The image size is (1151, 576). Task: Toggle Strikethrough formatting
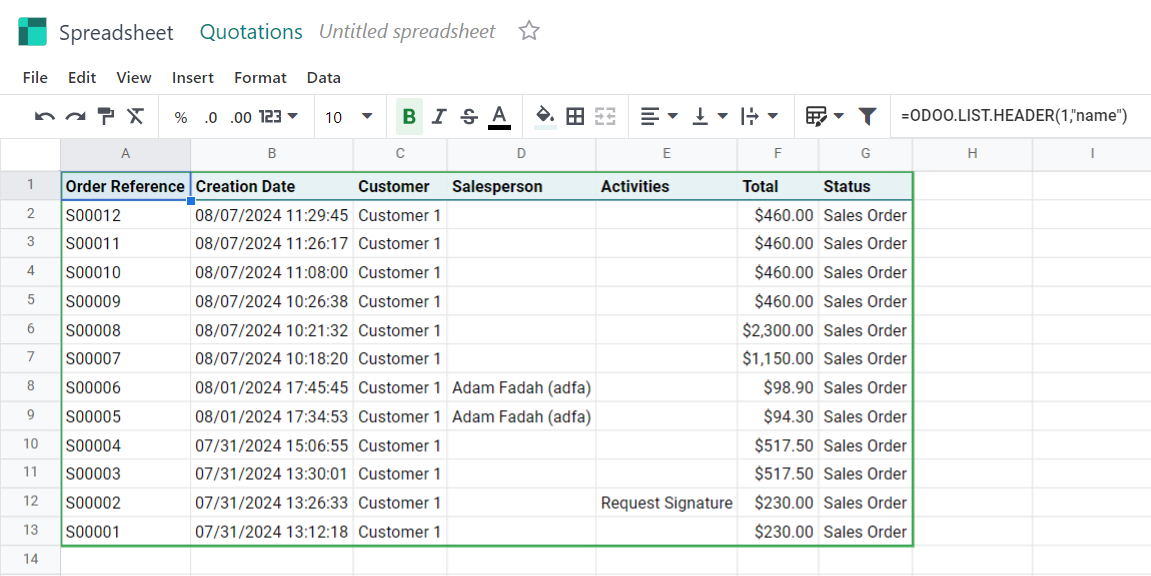point(470,117)
